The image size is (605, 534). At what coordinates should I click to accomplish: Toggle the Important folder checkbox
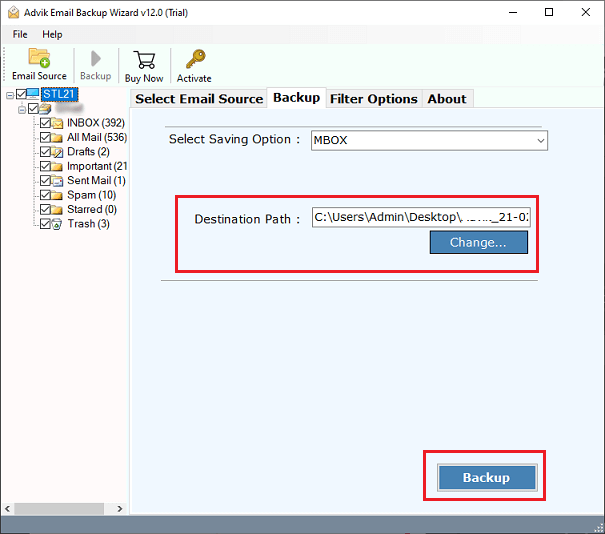pyautogui.click(x=45, y=166)
